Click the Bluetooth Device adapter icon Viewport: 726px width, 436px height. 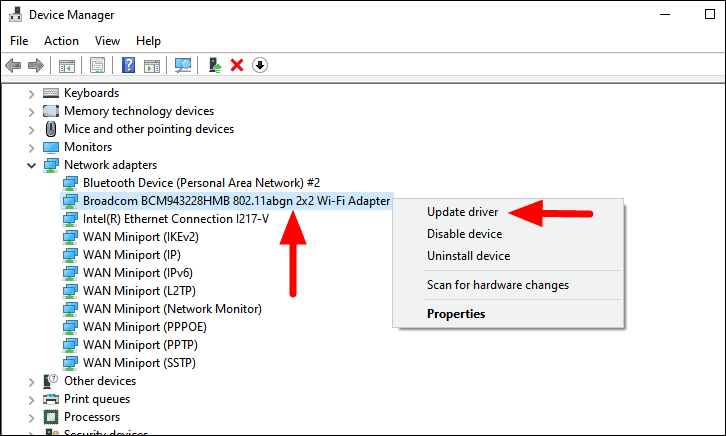(x=70, y=183)
